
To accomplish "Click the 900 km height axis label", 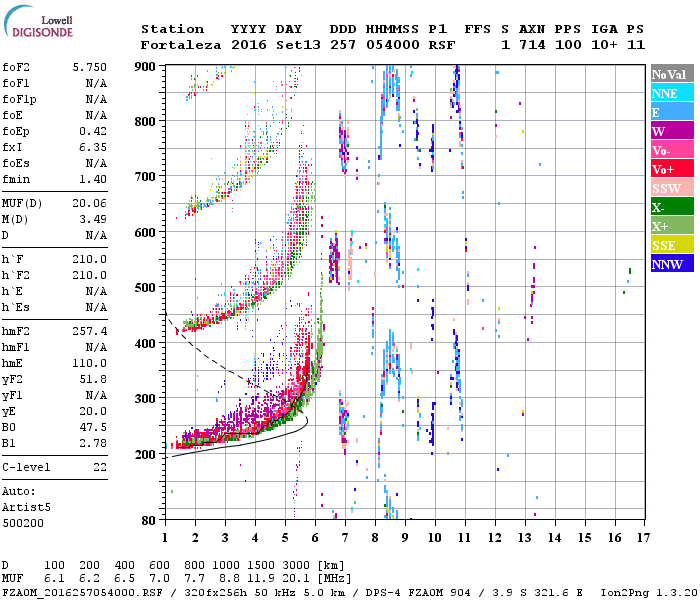I will pyautogui.click(x=145, y=67).
